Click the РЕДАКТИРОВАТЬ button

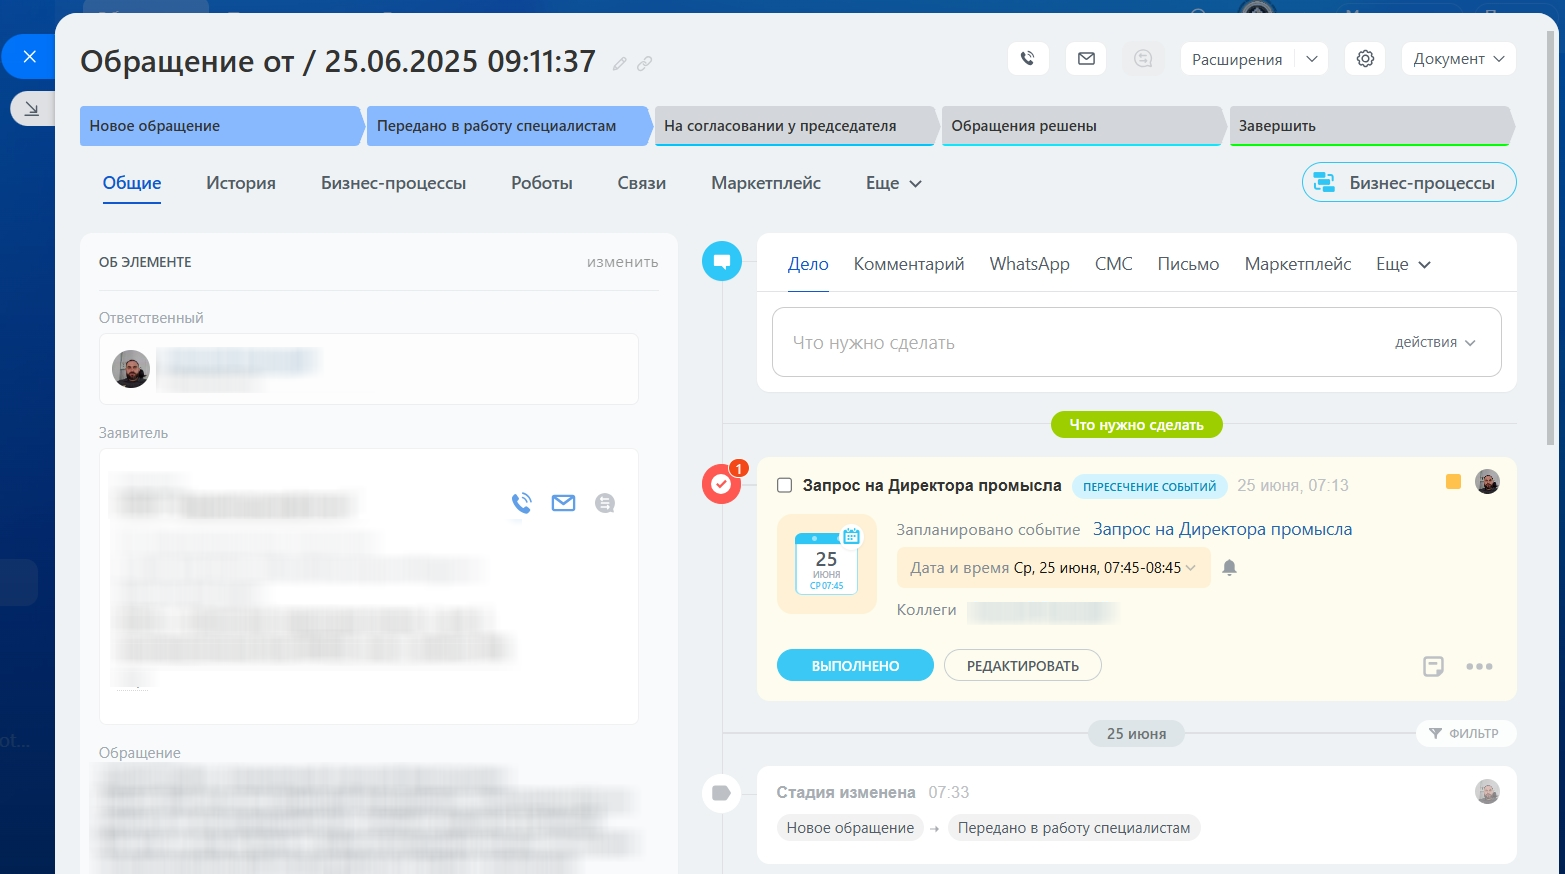pyautogui.click(x=1022, y=666)
